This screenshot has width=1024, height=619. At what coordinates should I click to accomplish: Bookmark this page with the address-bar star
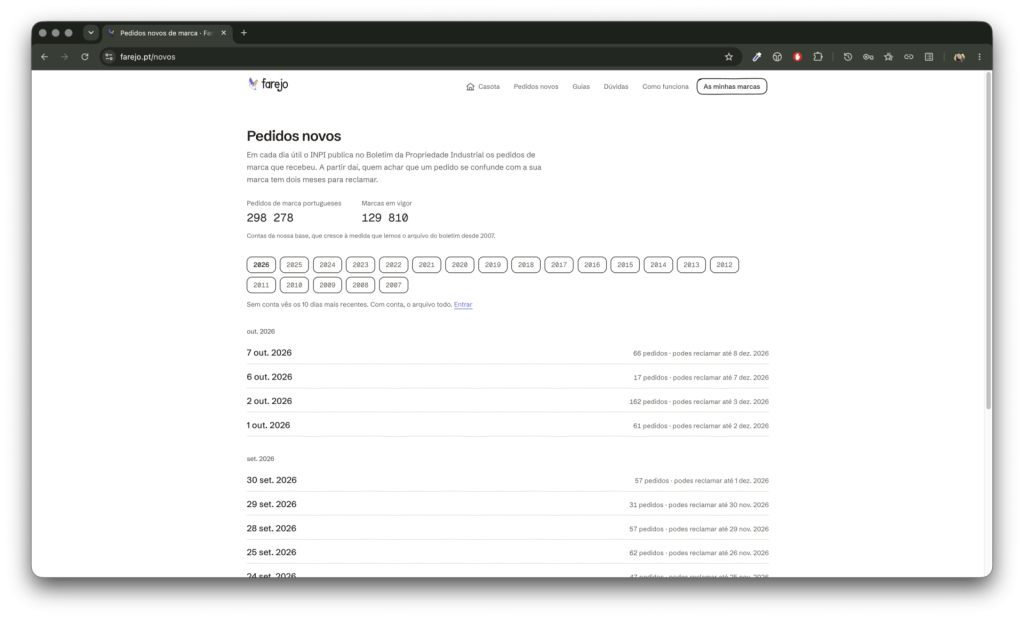pyautogui.click(x=729, y=57)
